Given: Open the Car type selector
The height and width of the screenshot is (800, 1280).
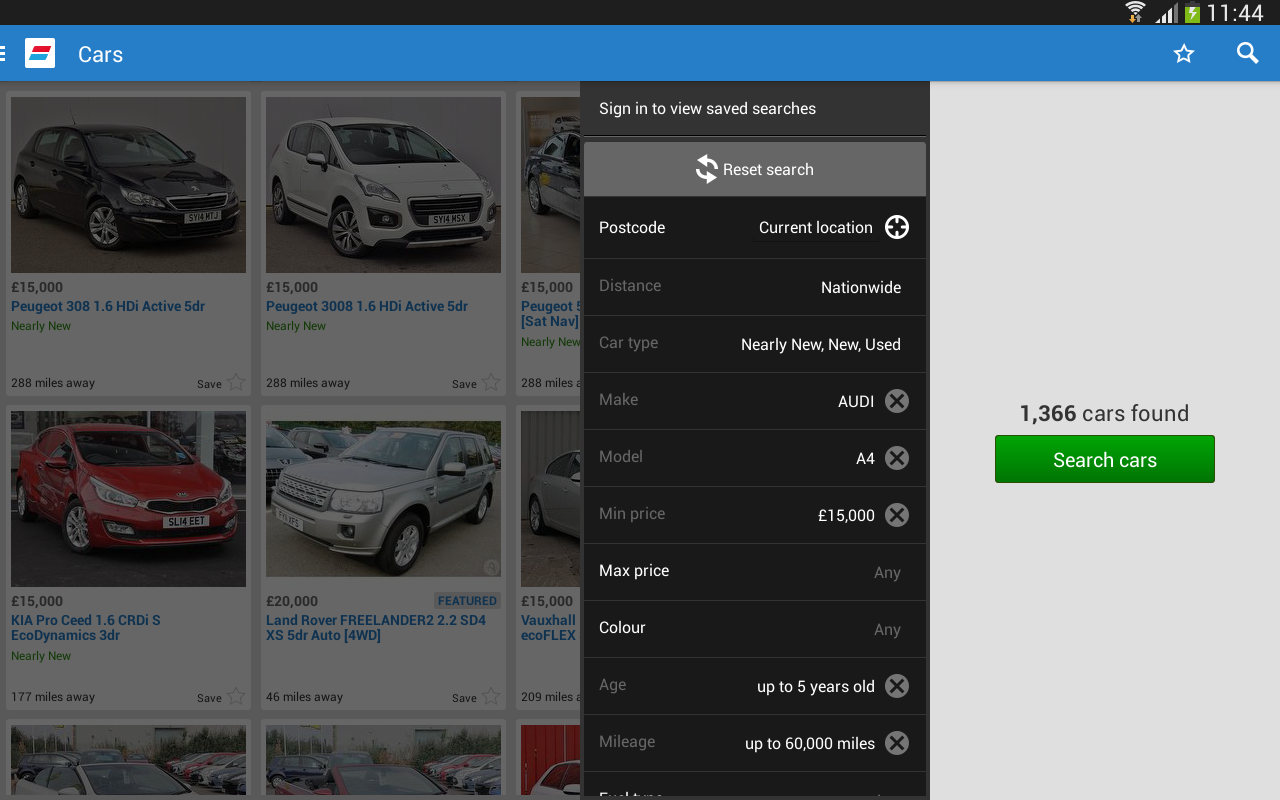Looking at the screenshot, I should (x=755, y=344).
